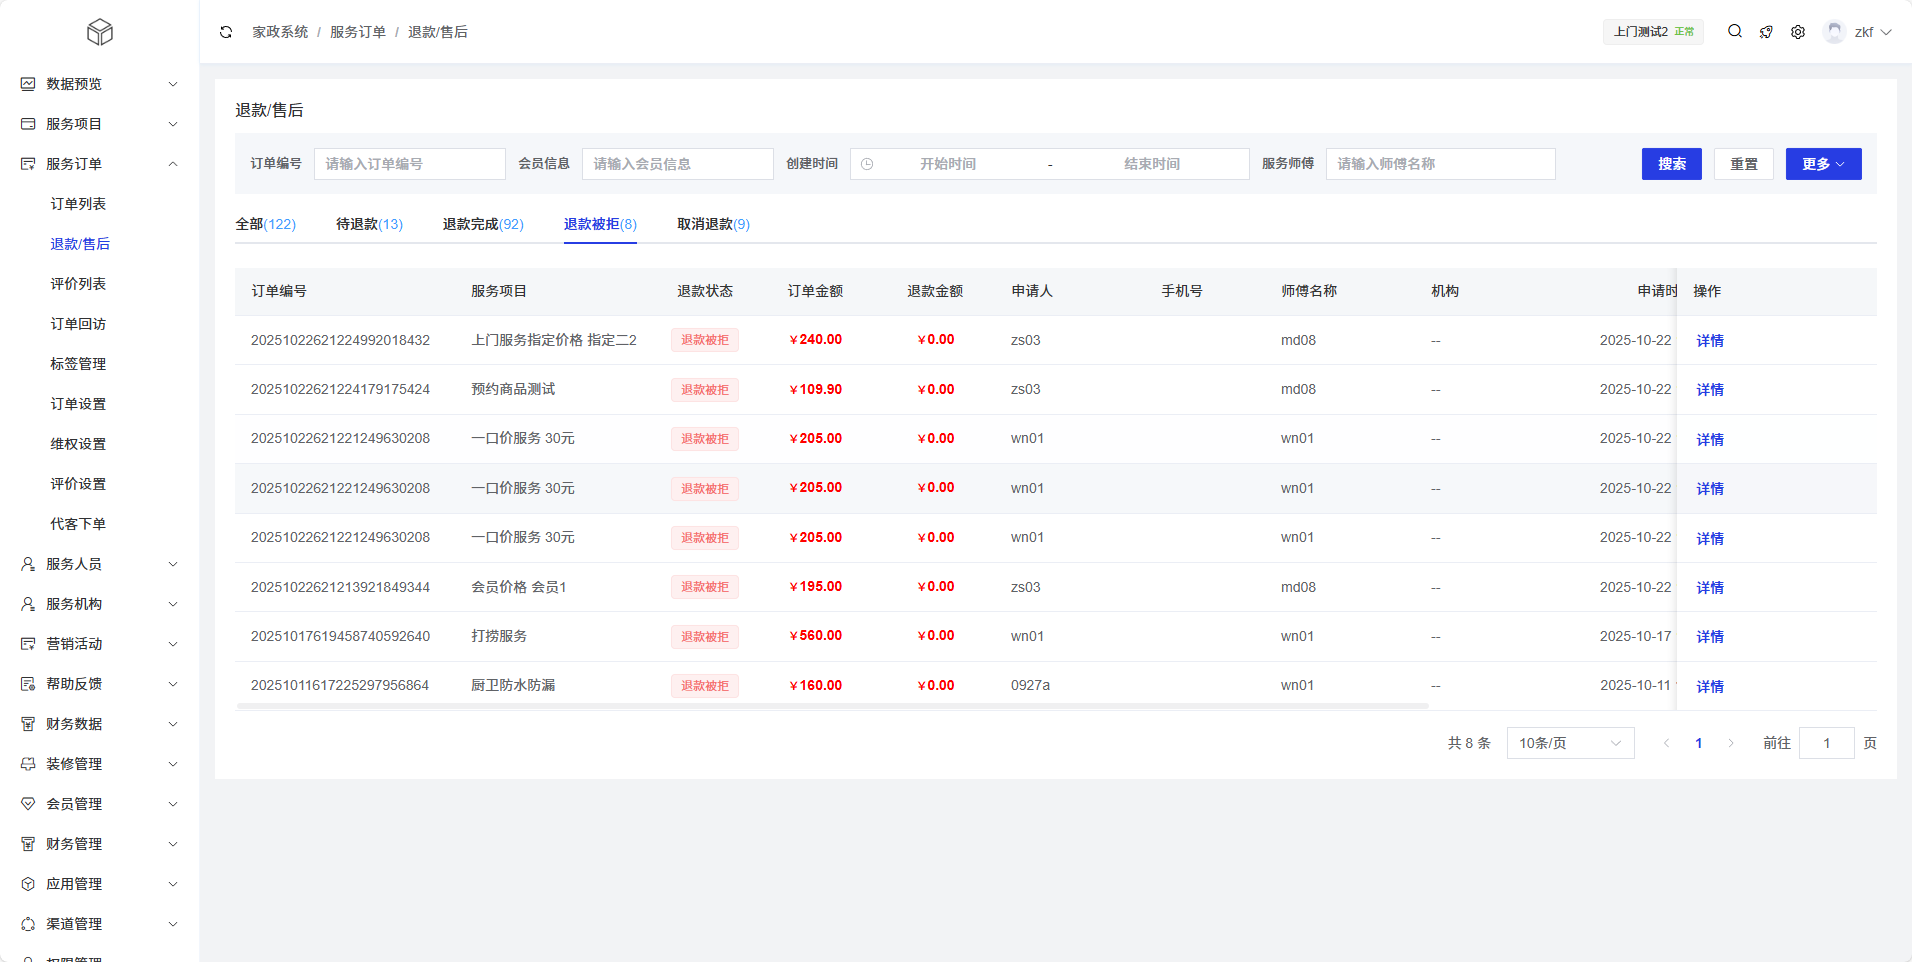
Task: Switch to the 退款完成 tab
Action: [483, 224]
